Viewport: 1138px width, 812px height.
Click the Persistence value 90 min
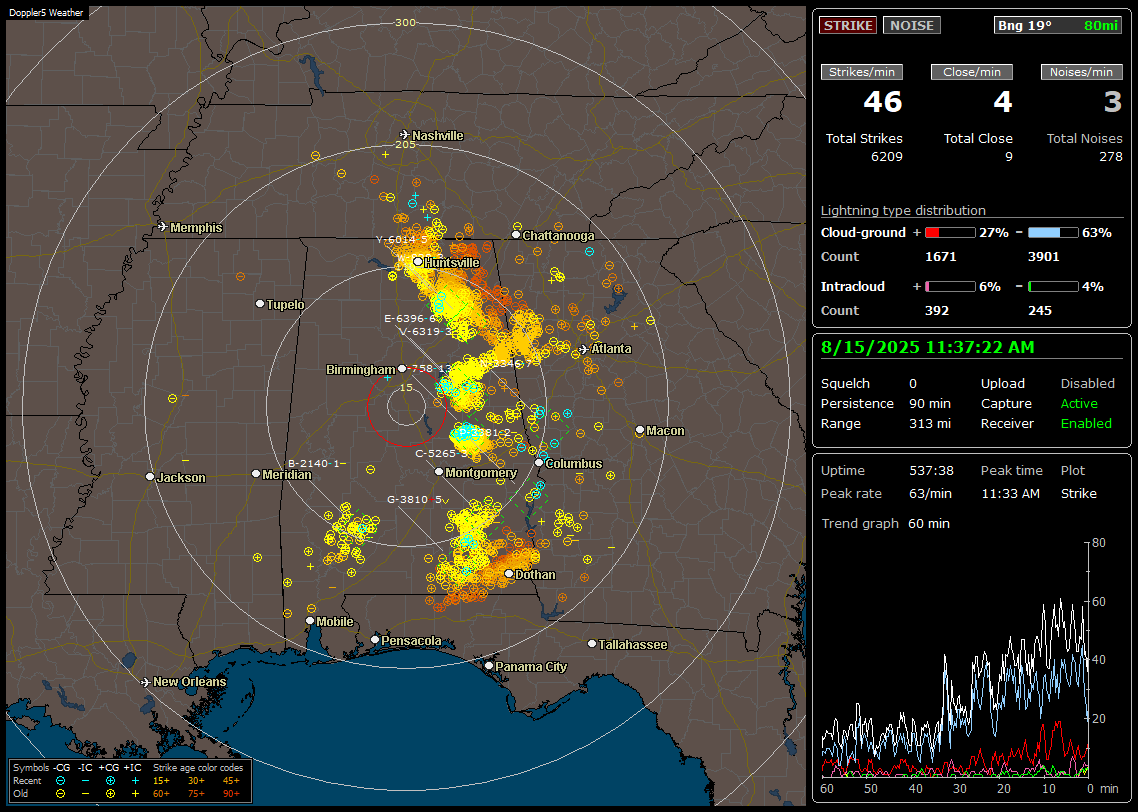930,403
